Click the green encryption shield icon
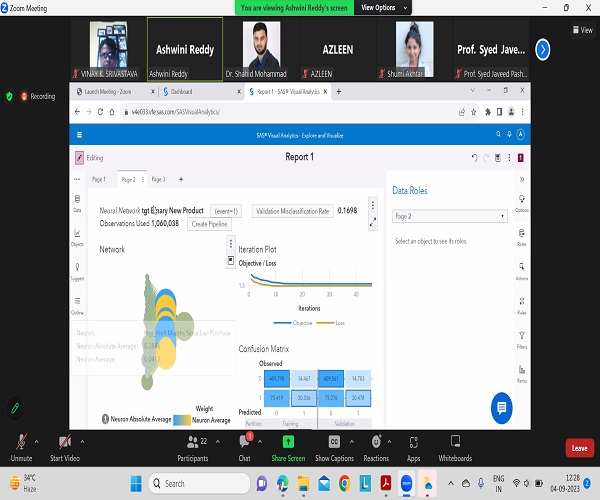This screenshot has height=500, width=600. (x=10, y=96)
